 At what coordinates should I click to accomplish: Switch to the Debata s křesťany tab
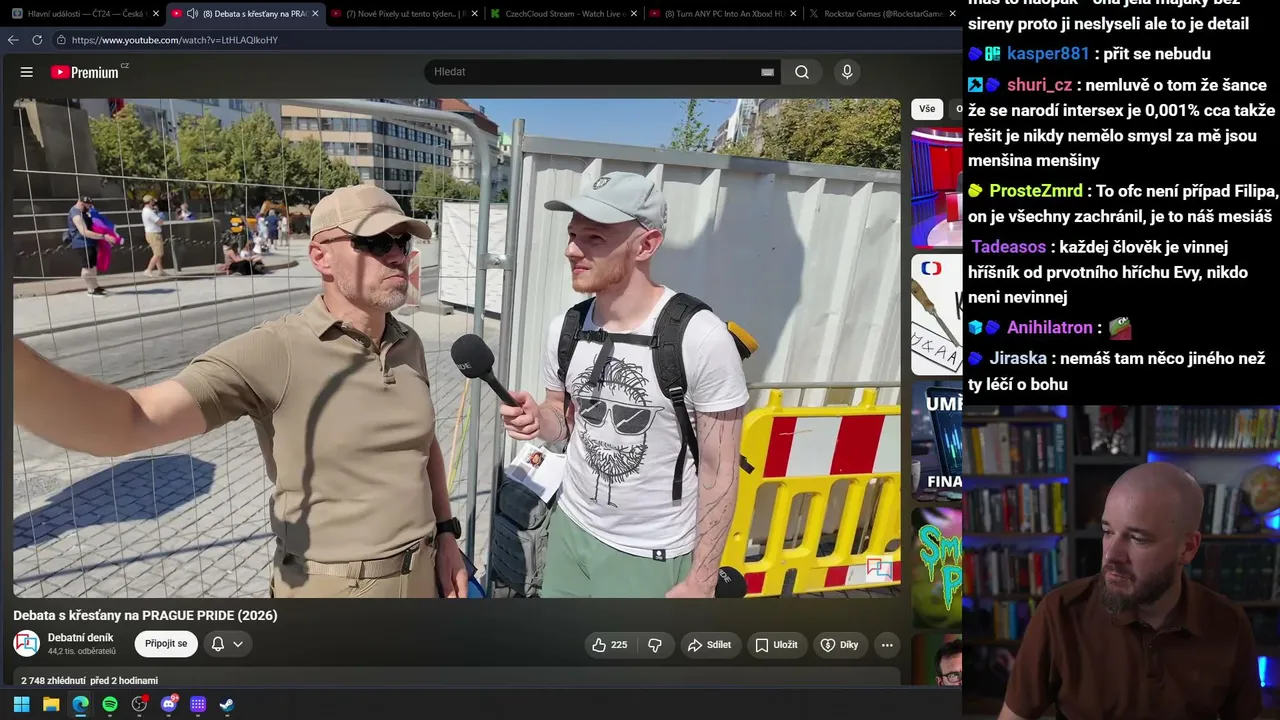click(x=245, y=14)
